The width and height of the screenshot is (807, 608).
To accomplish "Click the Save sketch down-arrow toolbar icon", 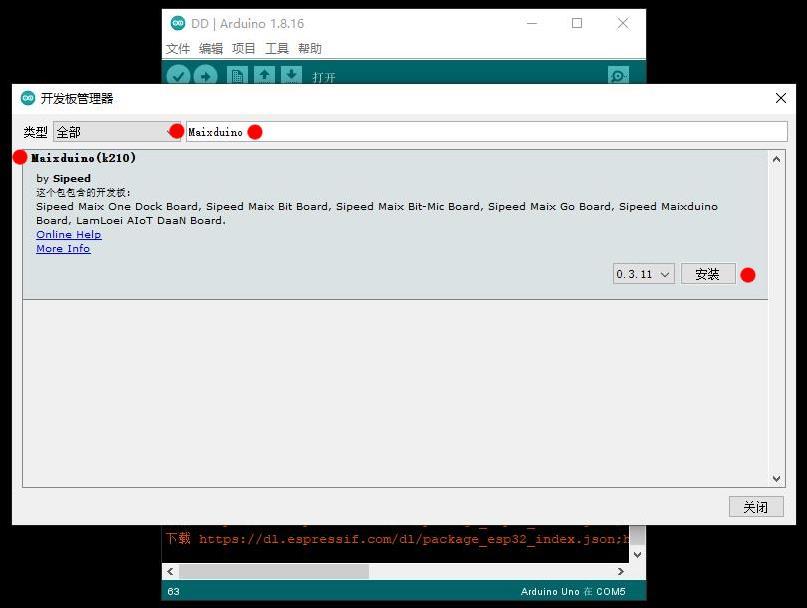I will (x=291, y=75).
